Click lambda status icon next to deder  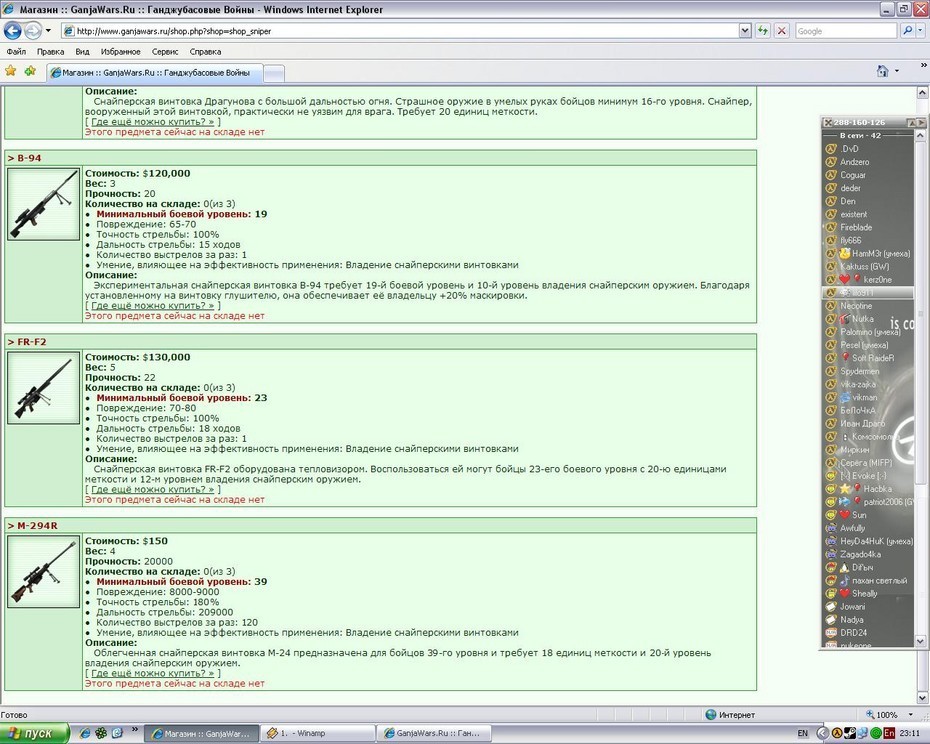click(x=831, y=188)
